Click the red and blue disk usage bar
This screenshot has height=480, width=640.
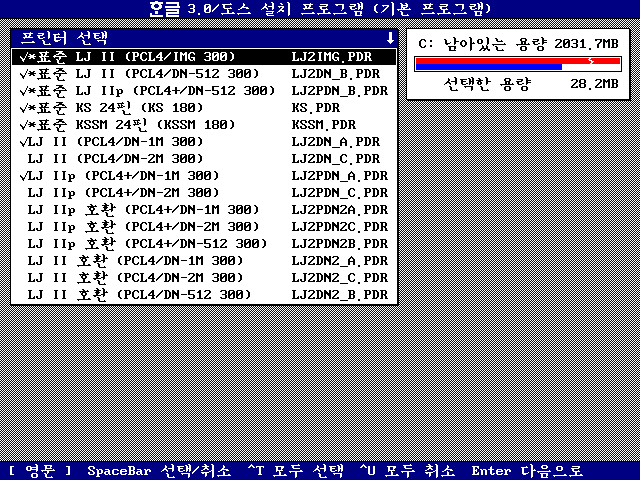[x=518, y=64]
